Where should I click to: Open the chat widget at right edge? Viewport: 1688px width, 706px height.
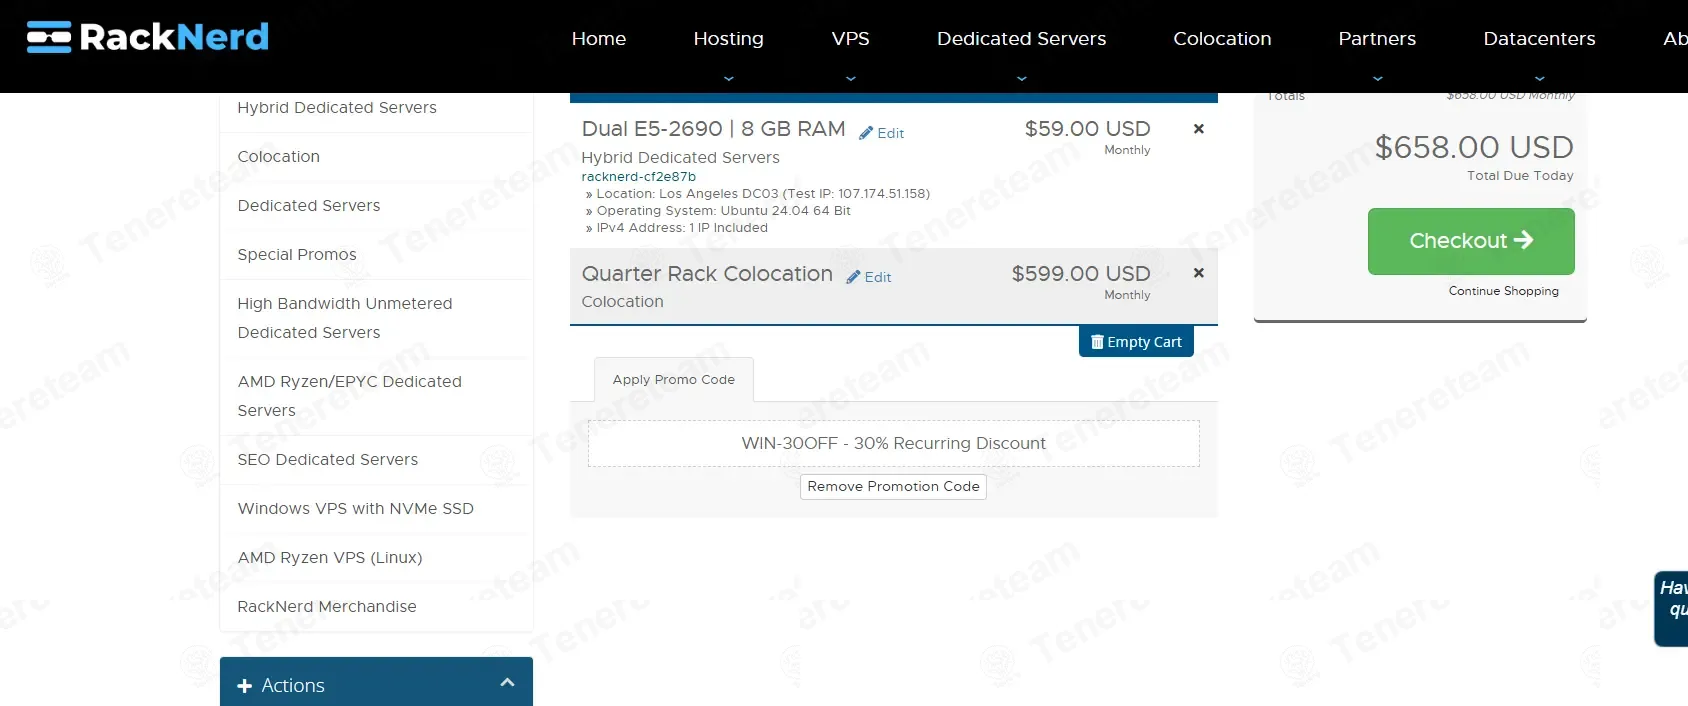[x=1672, y=608]
